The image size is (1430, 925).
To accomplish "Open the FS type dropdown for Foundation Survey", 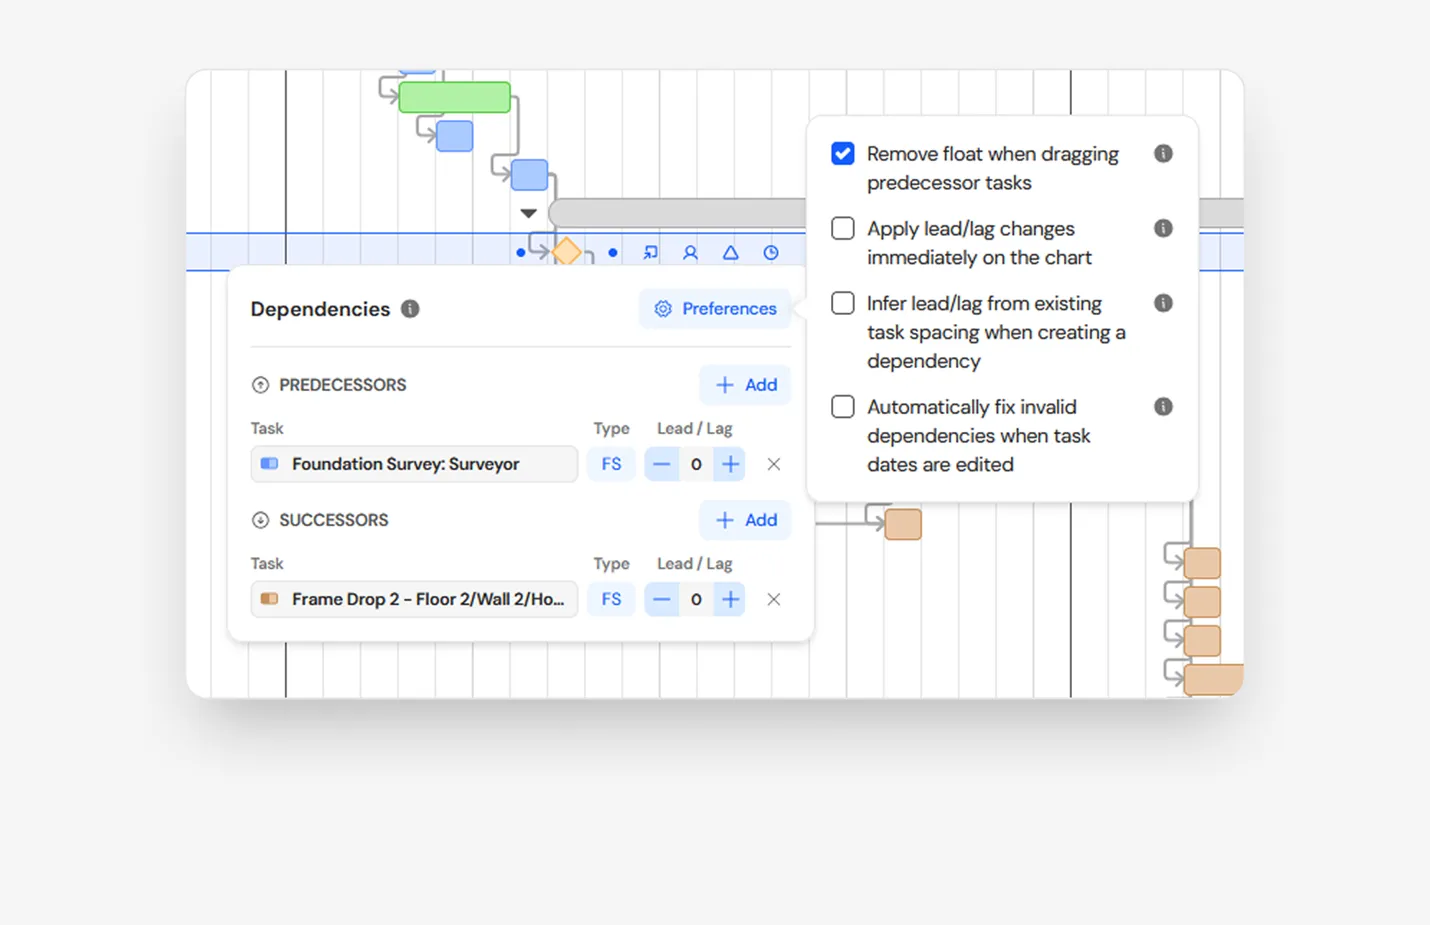I will coord(611,464).
